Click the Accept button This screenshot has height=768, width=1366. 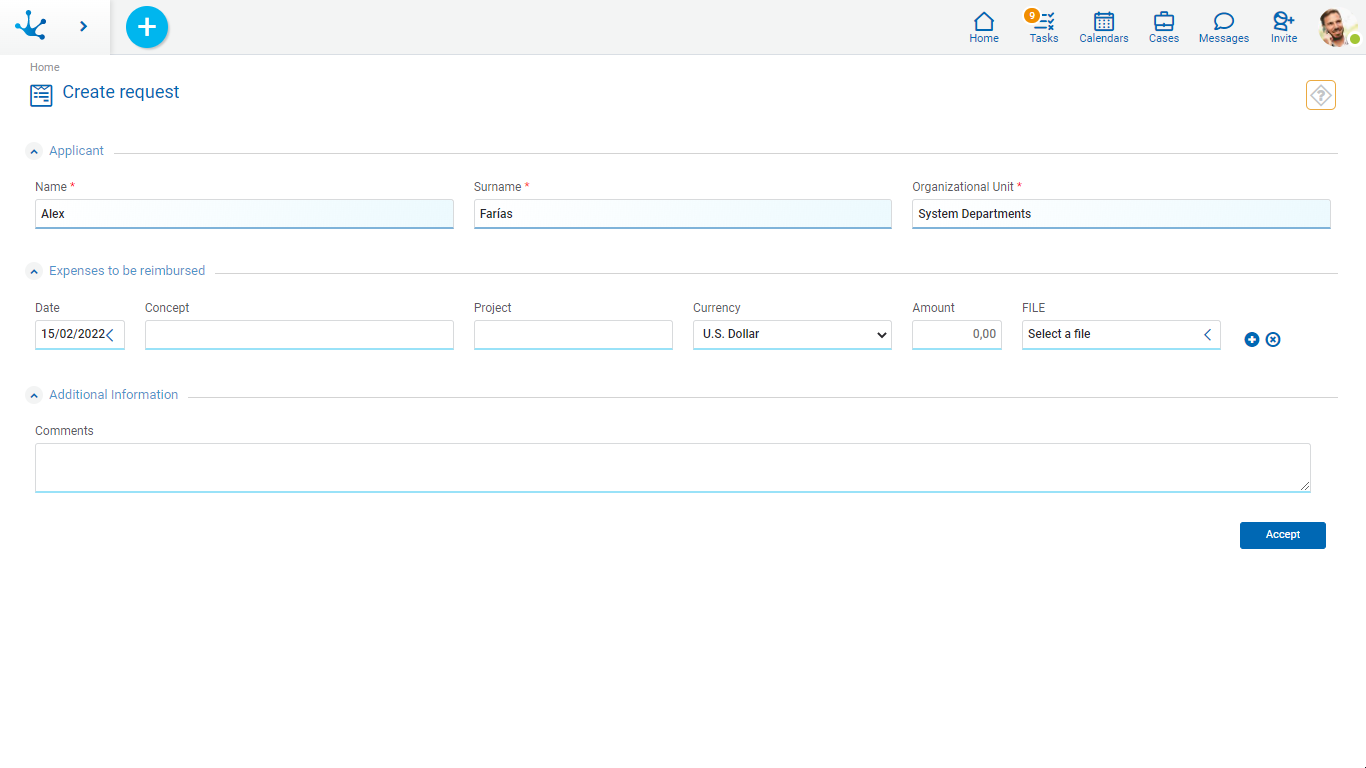[1282, 535]
